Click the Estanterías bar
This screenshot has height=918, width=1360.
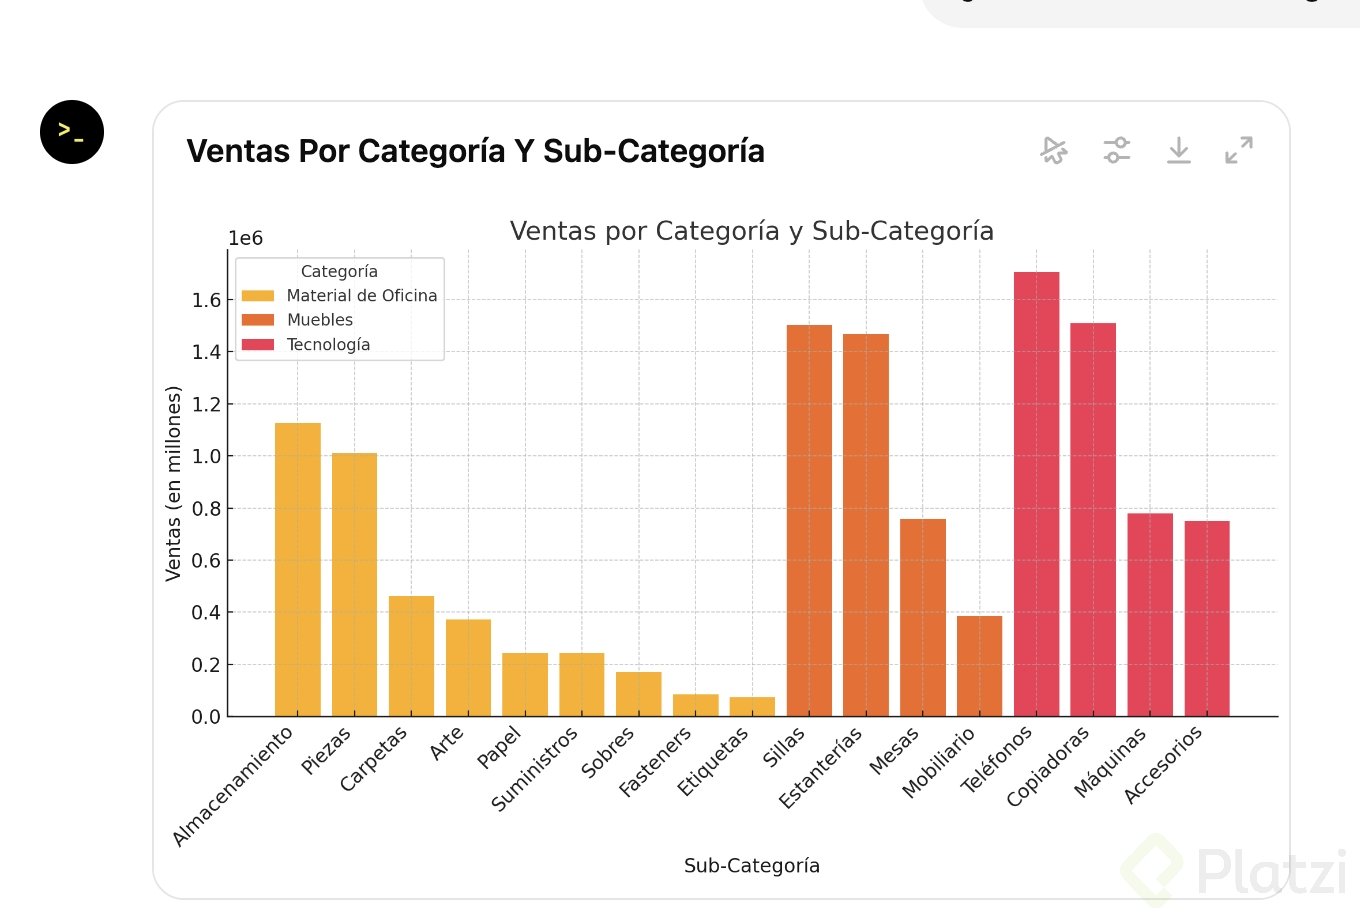[x=866, y=525]
